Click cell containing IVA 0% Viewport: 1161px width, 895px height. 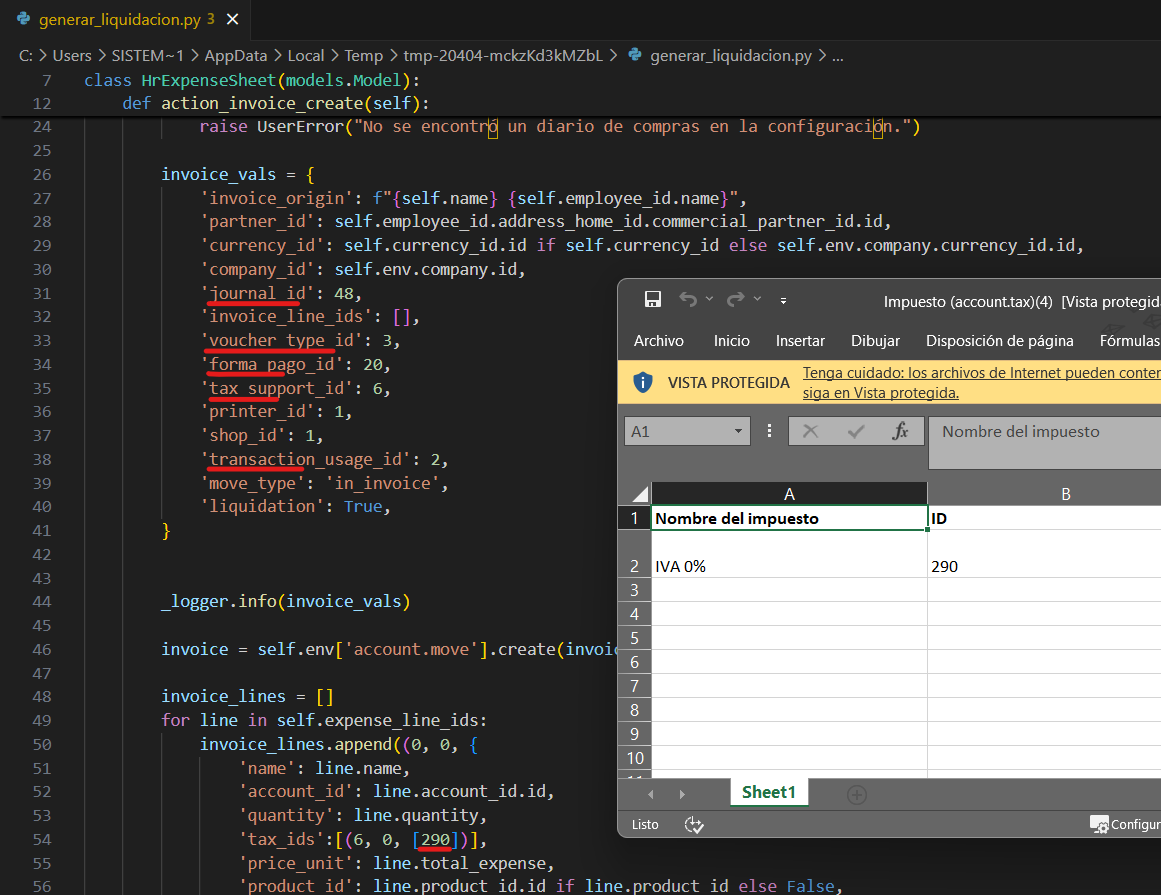pyautogui.click(x=788, y=566)
